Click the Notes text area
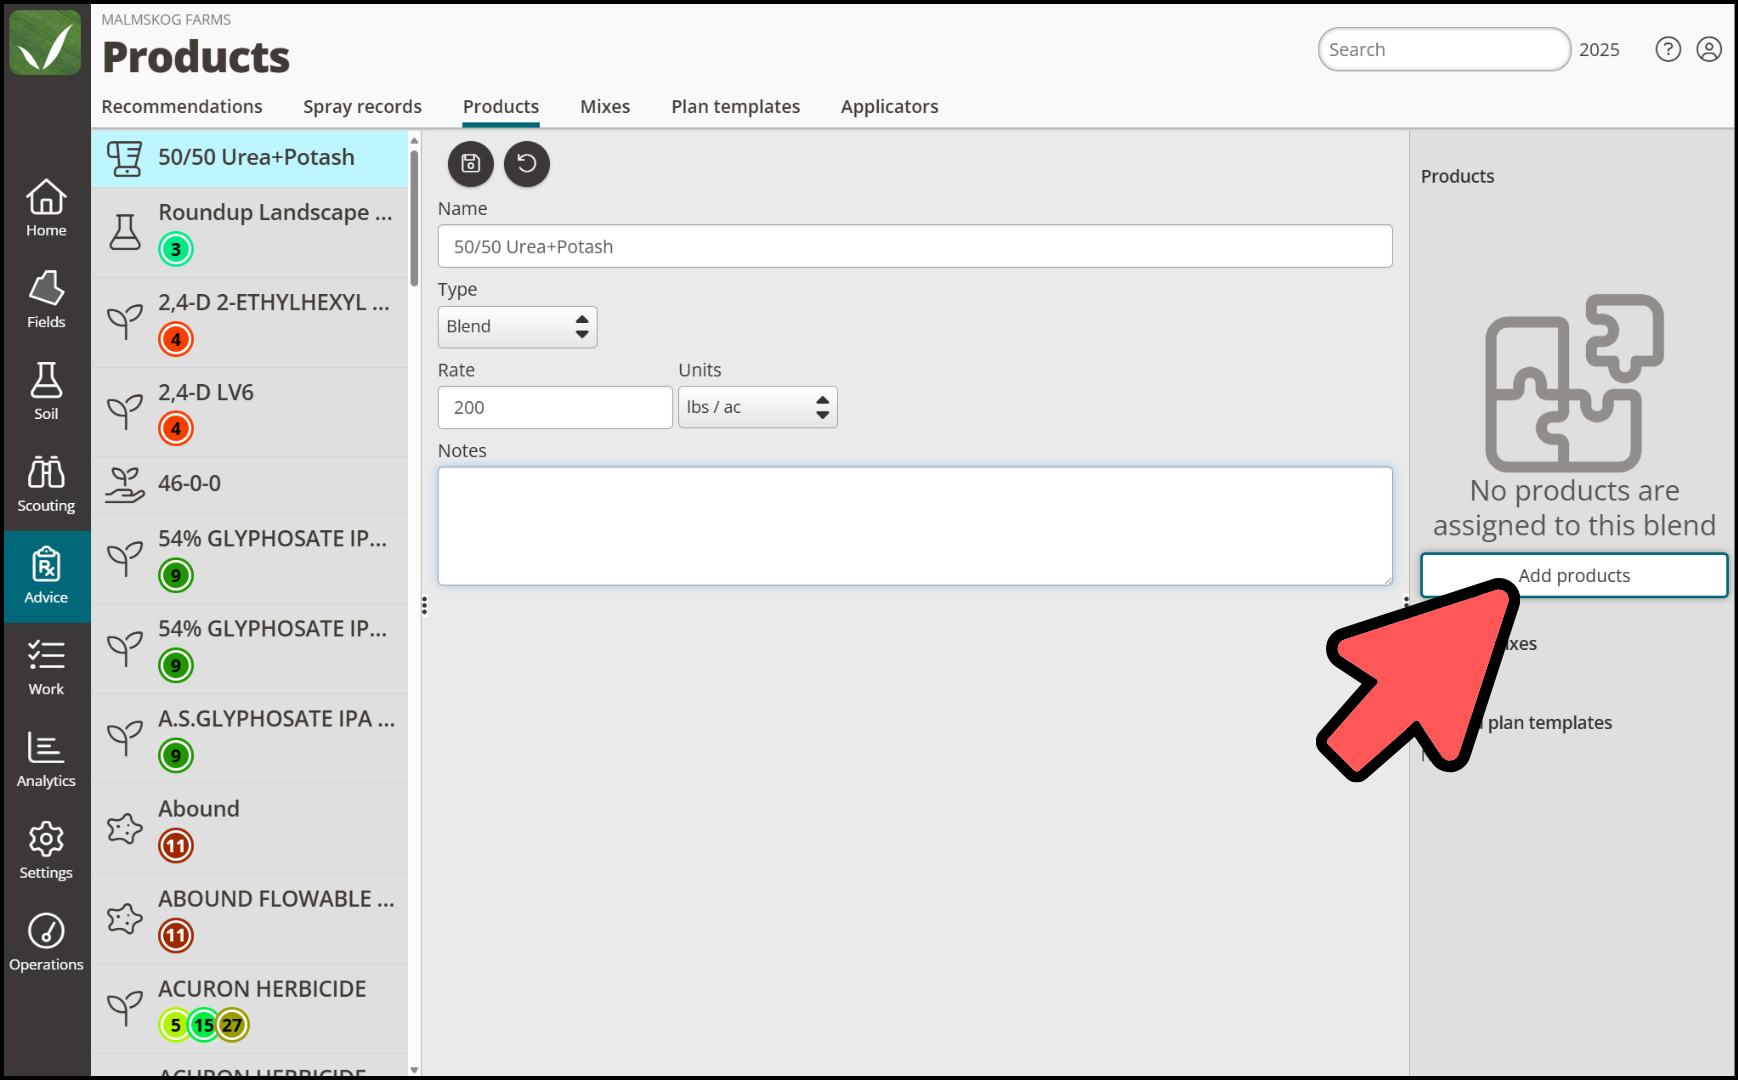The image size is (1738, 1080). click(915, 526)
